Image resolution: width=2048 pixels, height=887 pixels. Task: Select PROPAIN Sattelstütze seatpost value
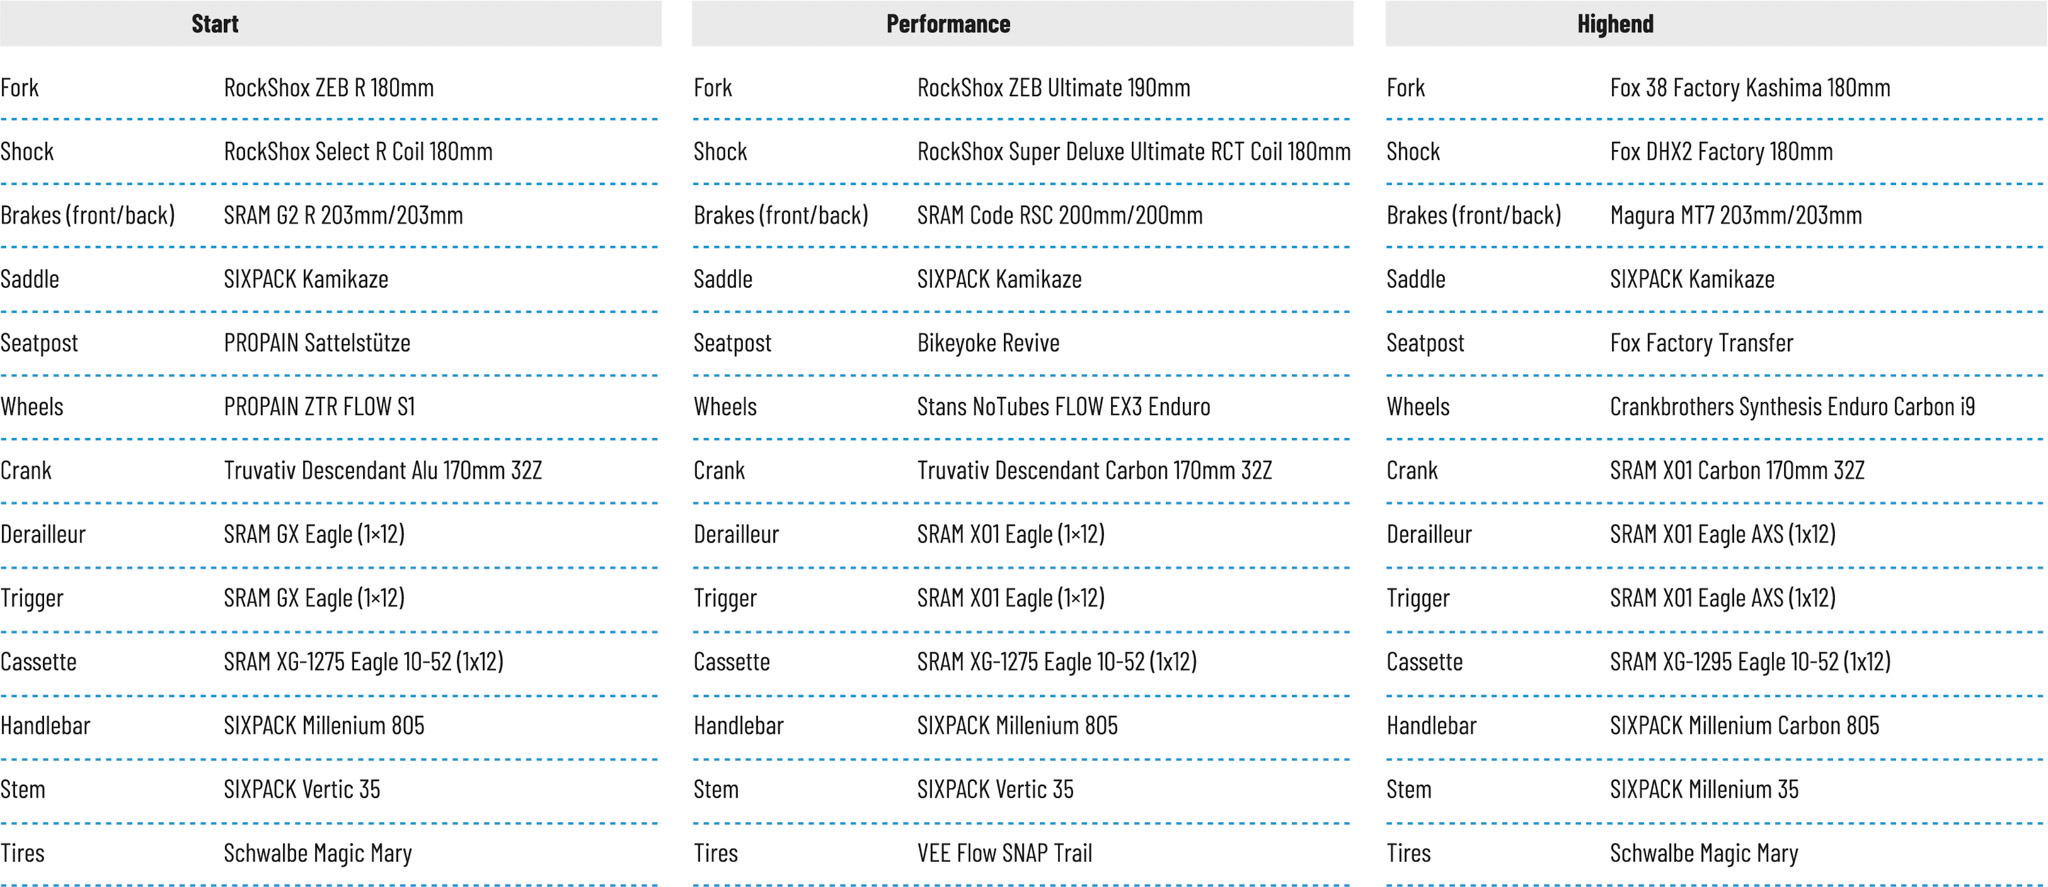click(x=317, y=343)
